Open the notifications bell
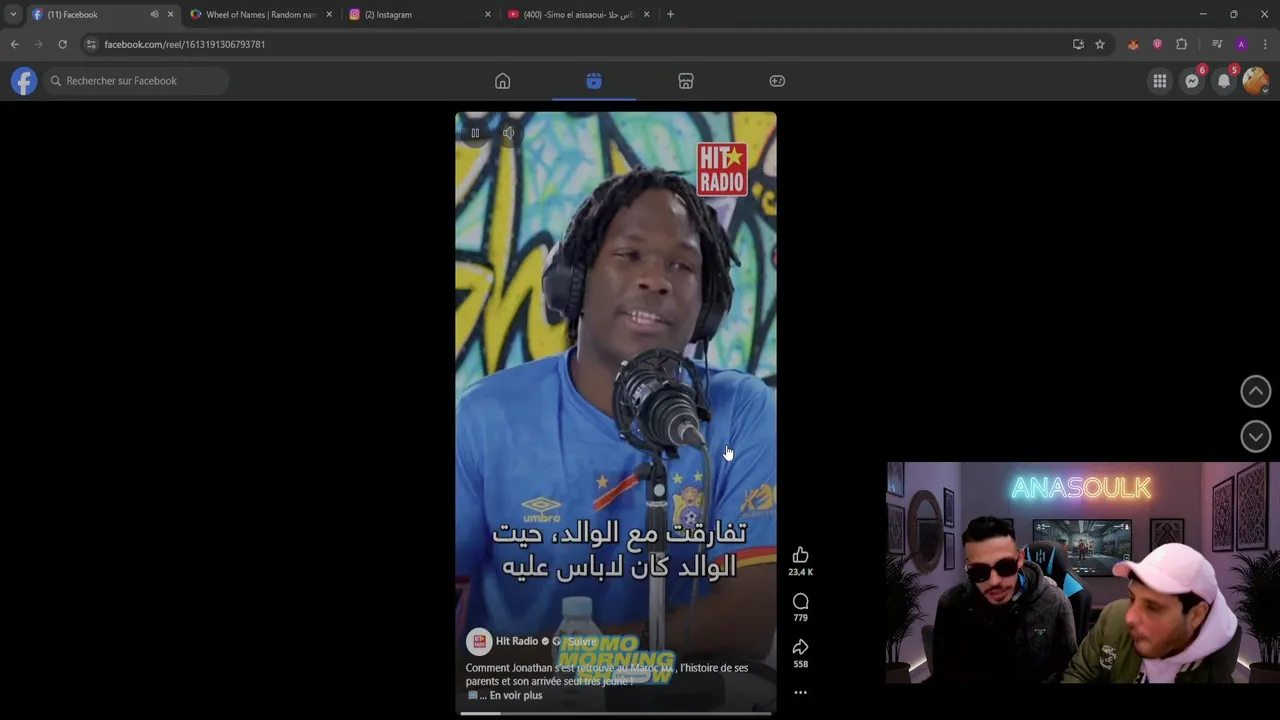 [x=1224, y=81]
